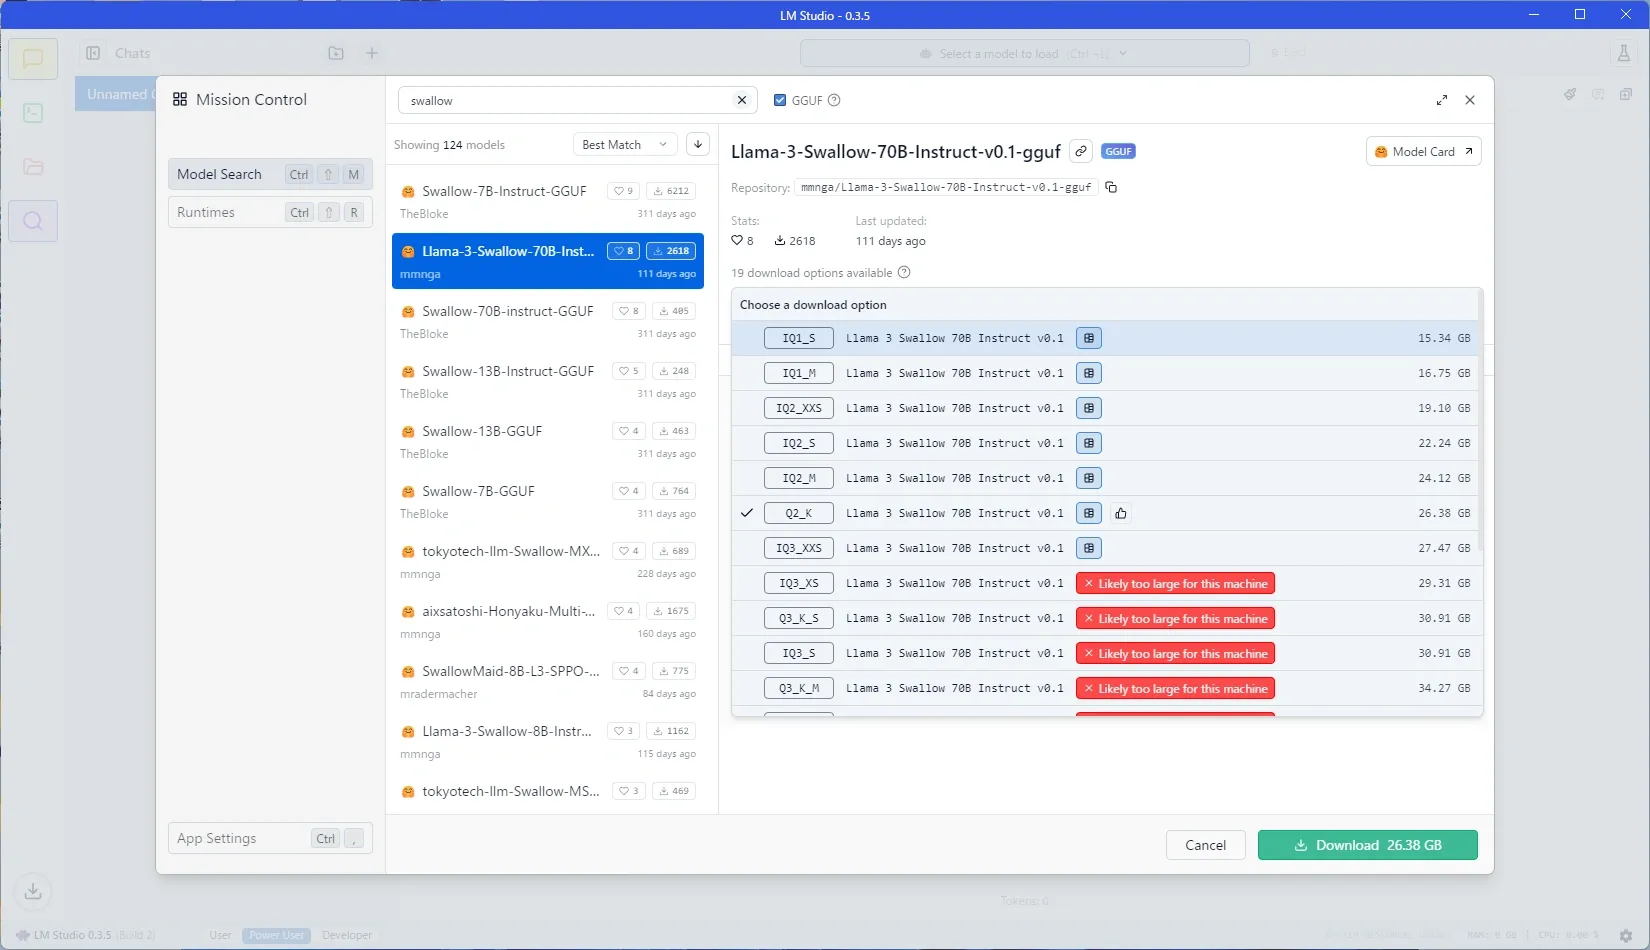Select Swallow-7B-Instruct-GGUF from results
1650x950 pixels.
coord(548,201)
